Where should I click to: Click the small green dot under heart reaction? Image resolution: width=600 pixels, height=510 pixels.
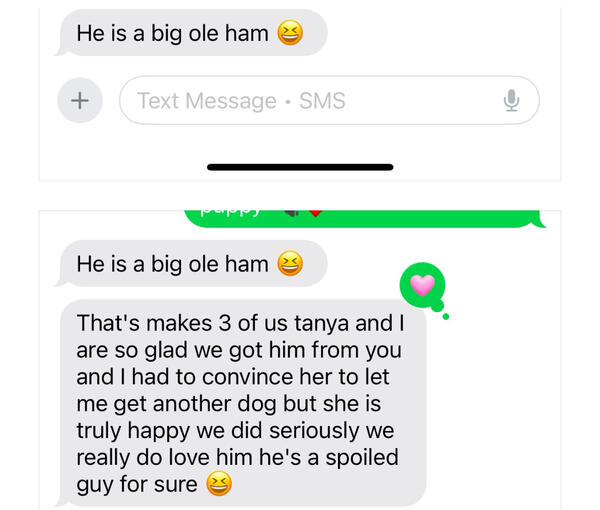coord(446,316)
